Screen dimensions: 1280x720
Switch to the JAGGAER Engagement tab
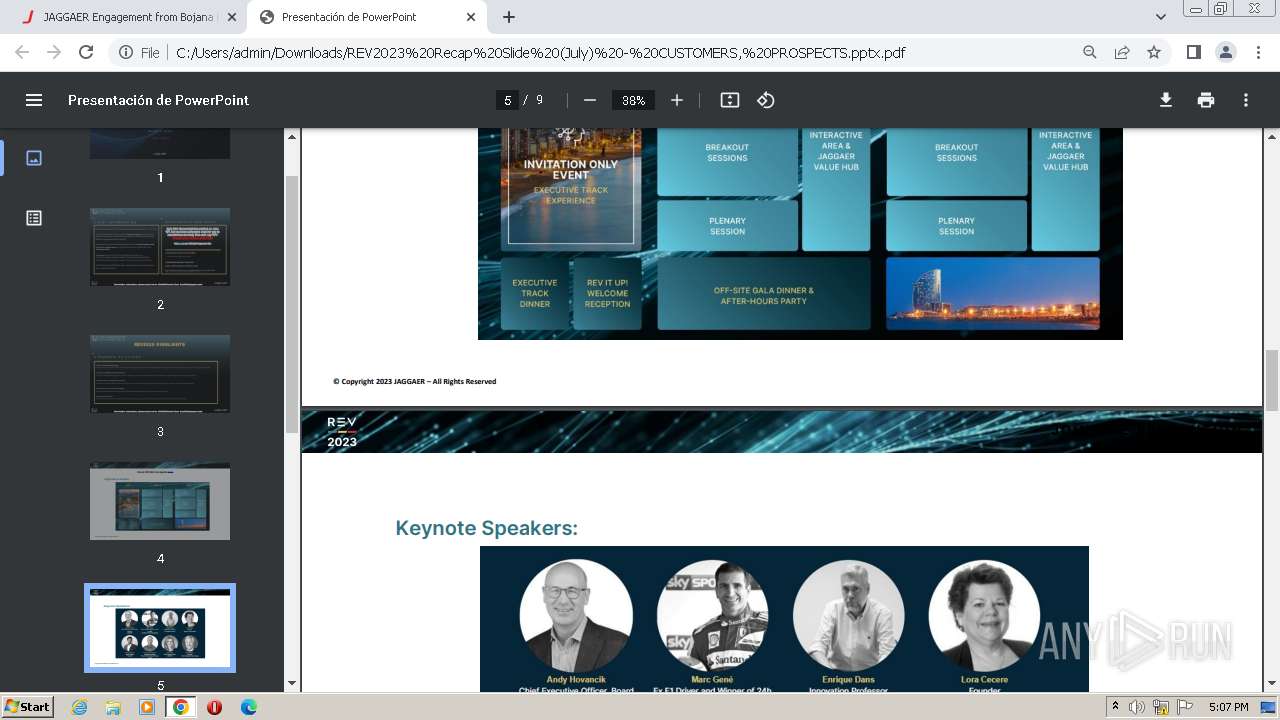(126, 17)
